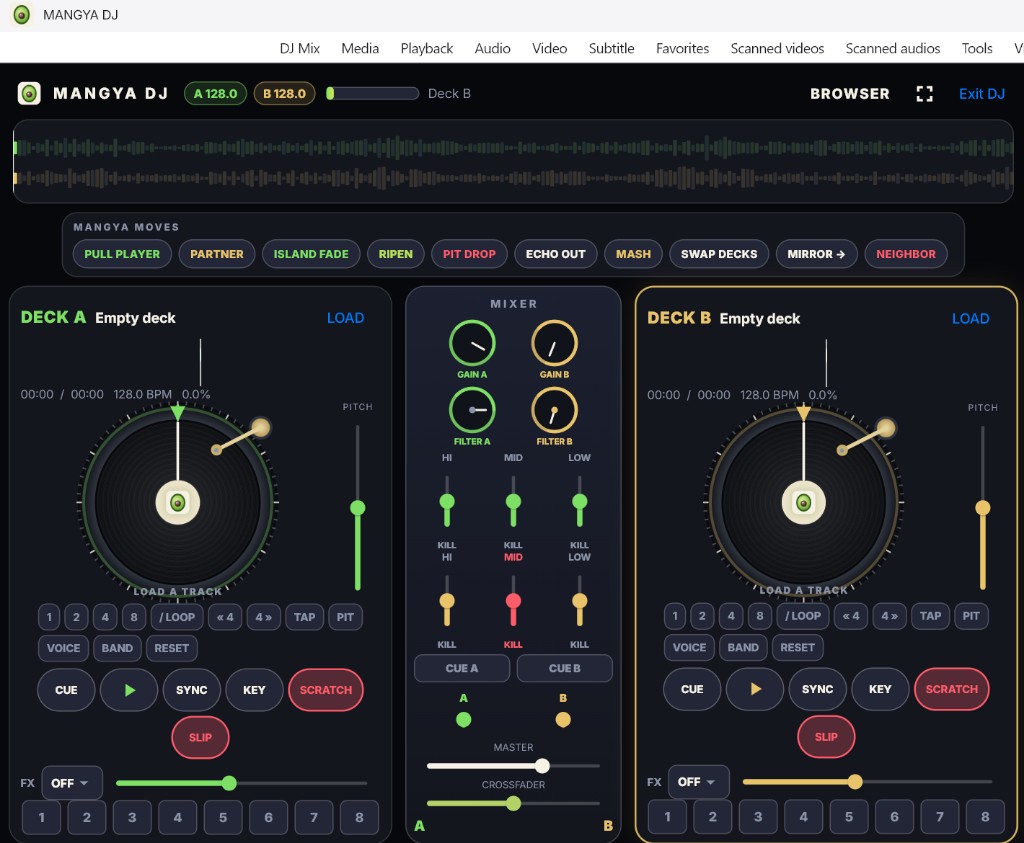
Task: Click the overview waveform display
Action: [513, 161]
